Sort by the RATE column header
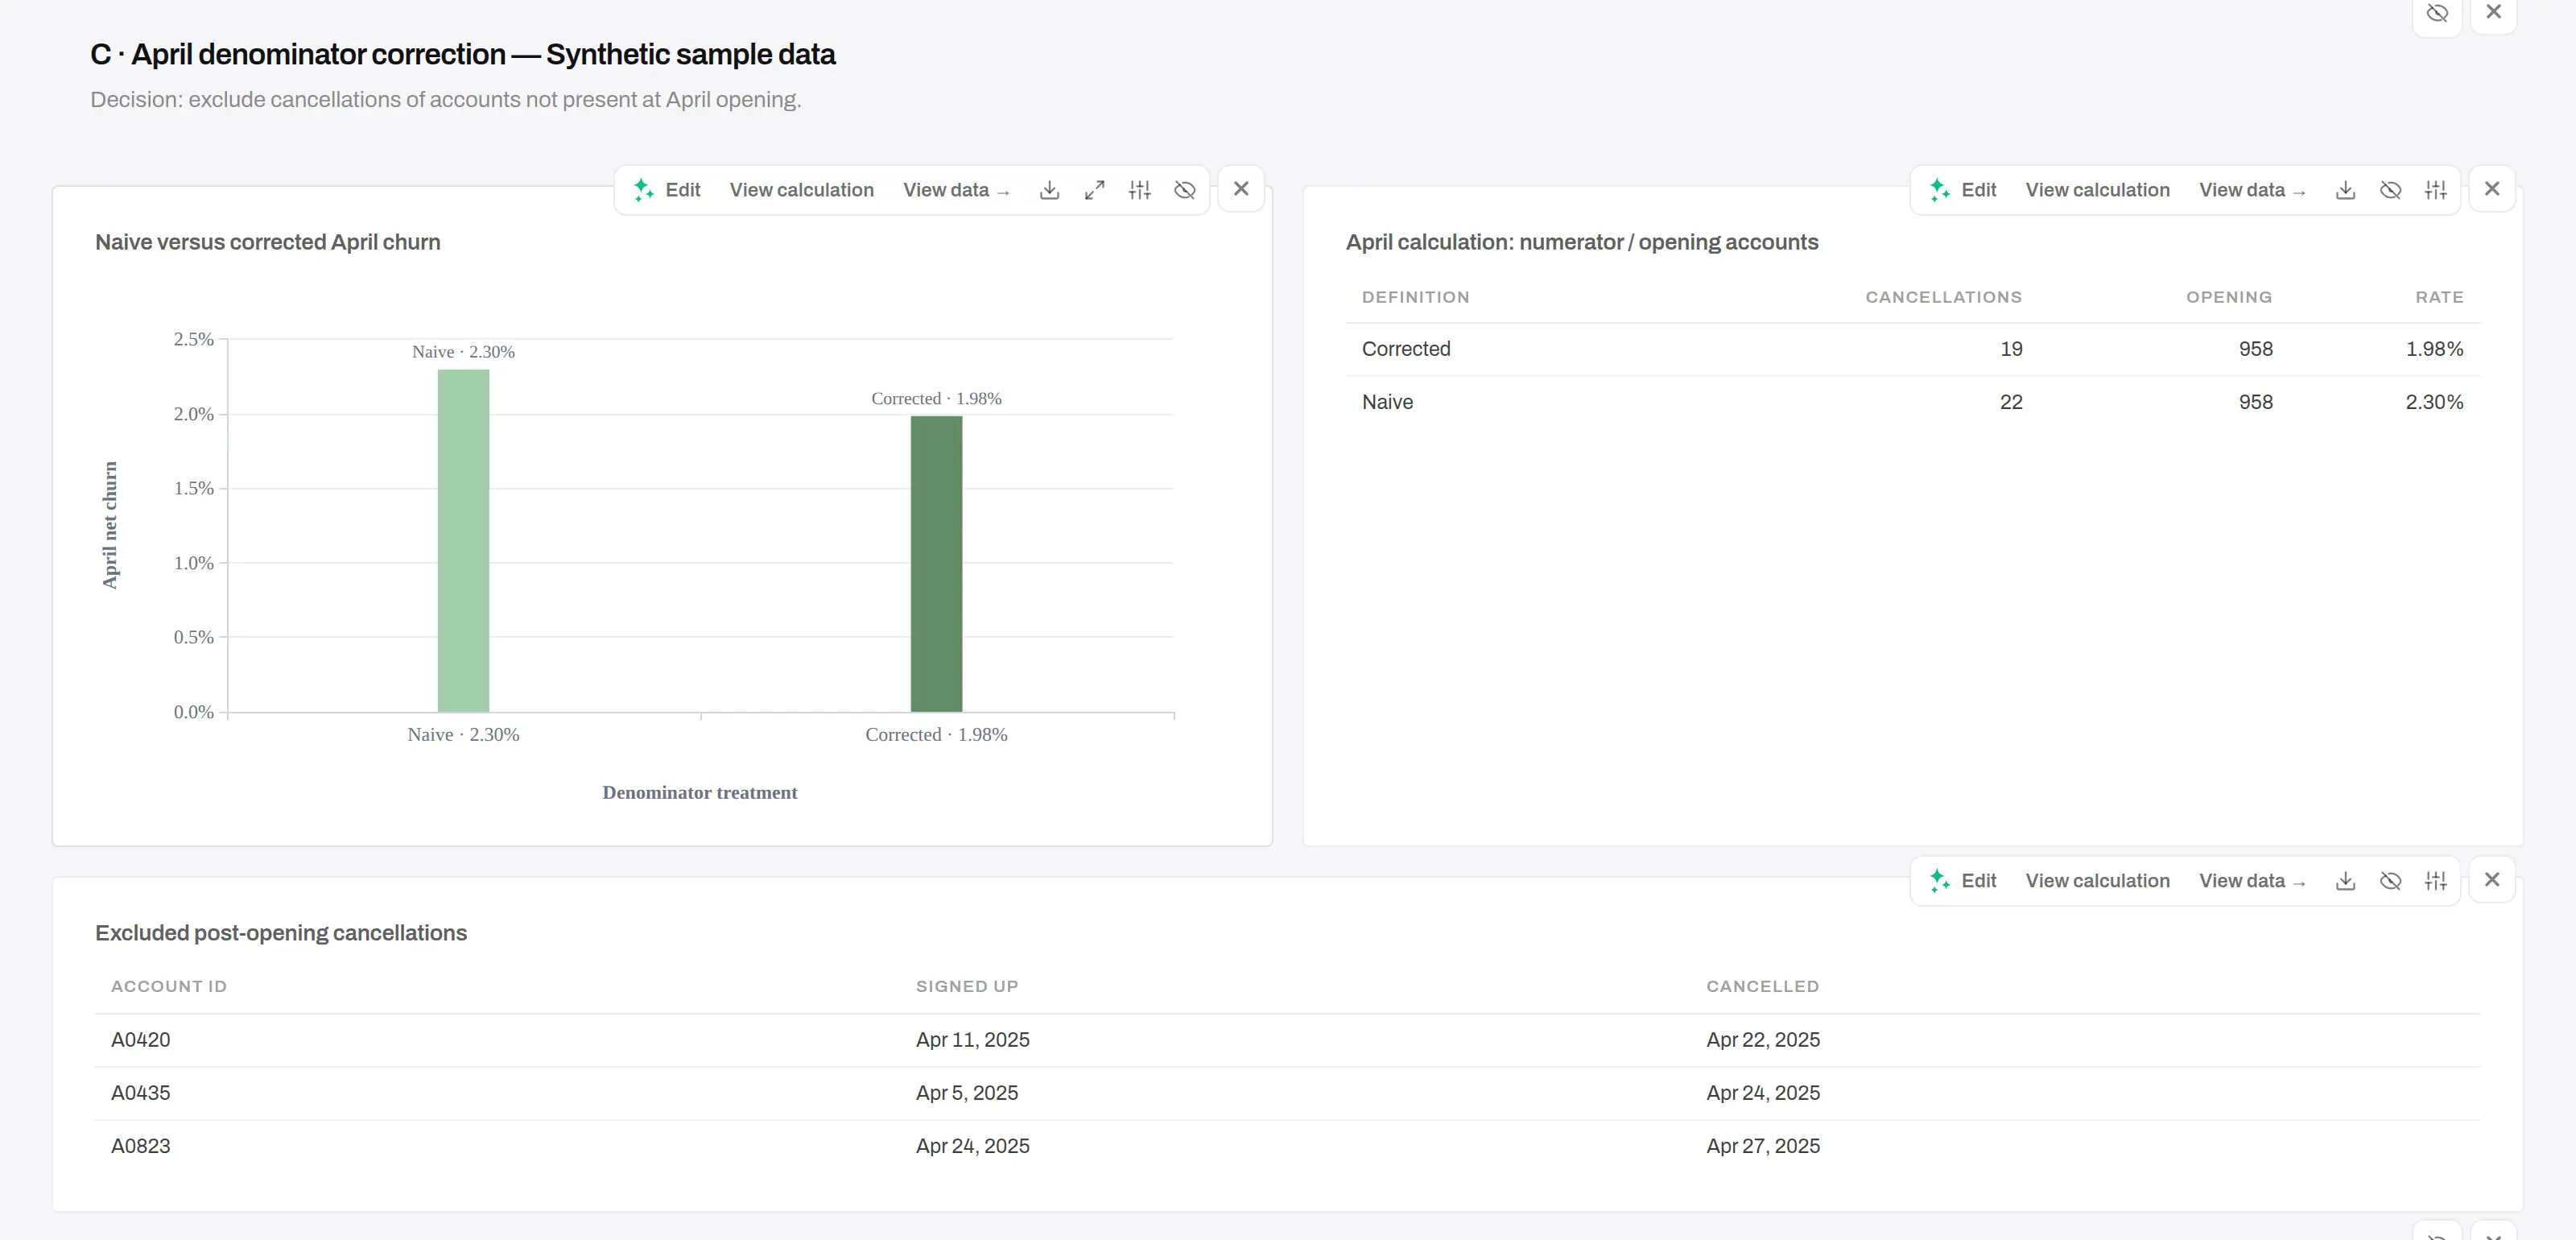 [2439, 297]
